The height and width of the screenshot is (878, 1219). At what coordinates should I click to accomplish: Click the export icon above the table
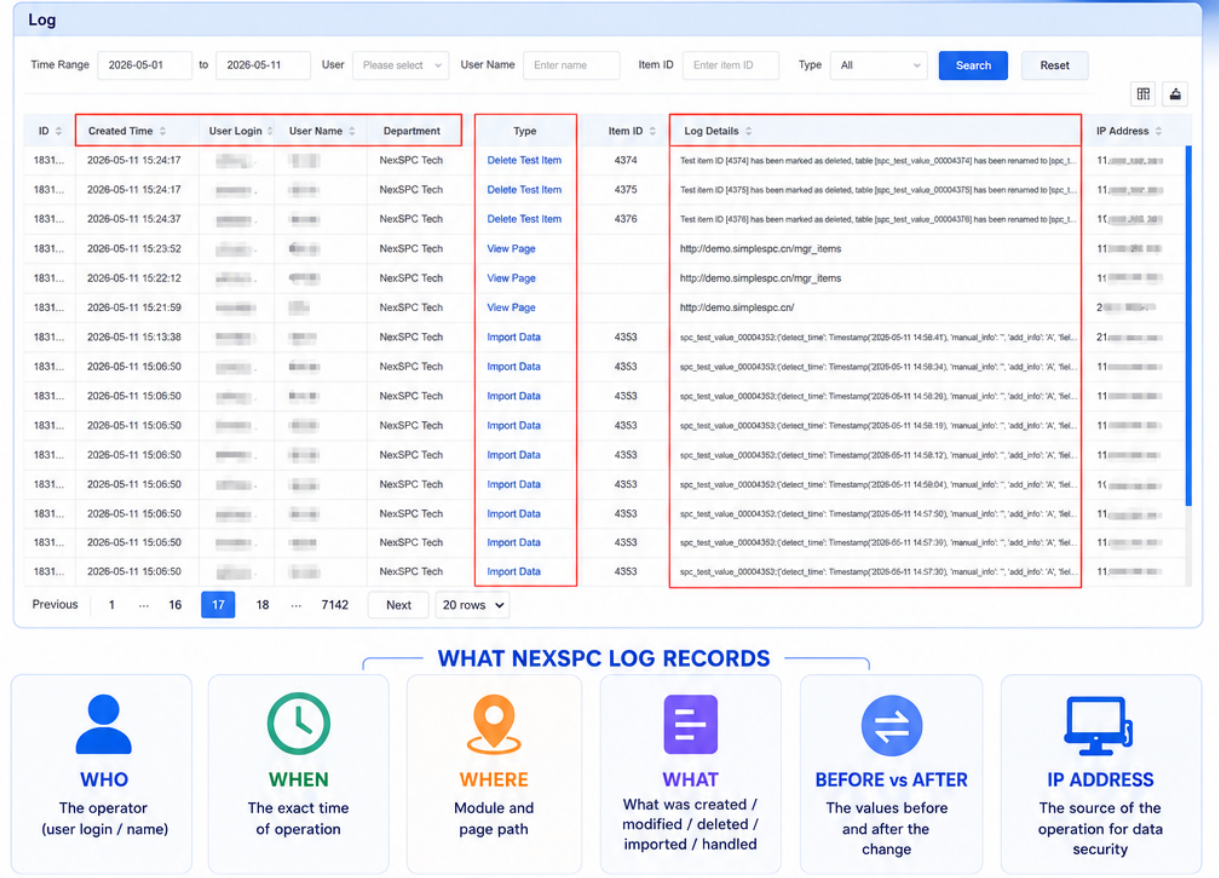[1175, 94]
